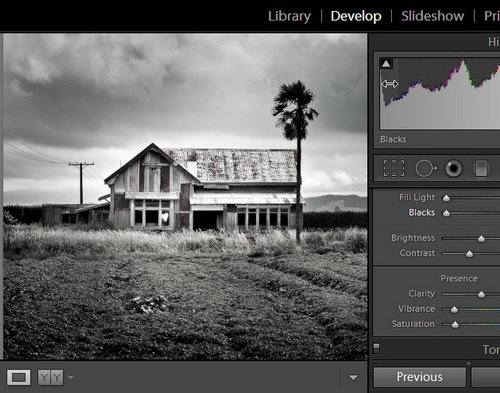Click the old house photo preview
Image resolution: width=500 pixels, height=393 pixels.
point(185,196)
